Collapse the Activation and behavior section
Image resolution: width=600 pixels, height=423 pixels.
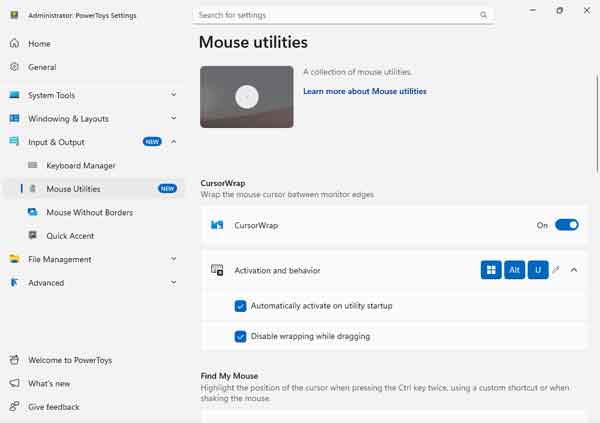tap(574, 270)
